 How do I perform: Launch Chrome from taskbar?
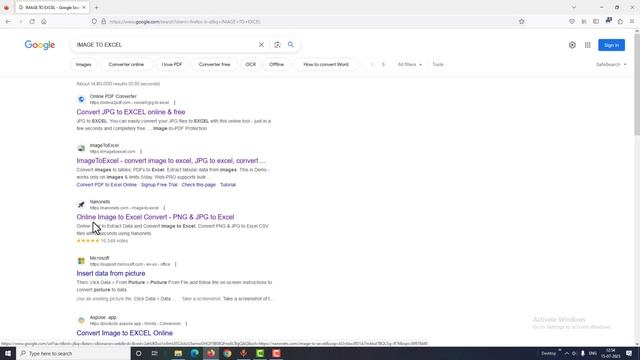(x=227, y=353)
